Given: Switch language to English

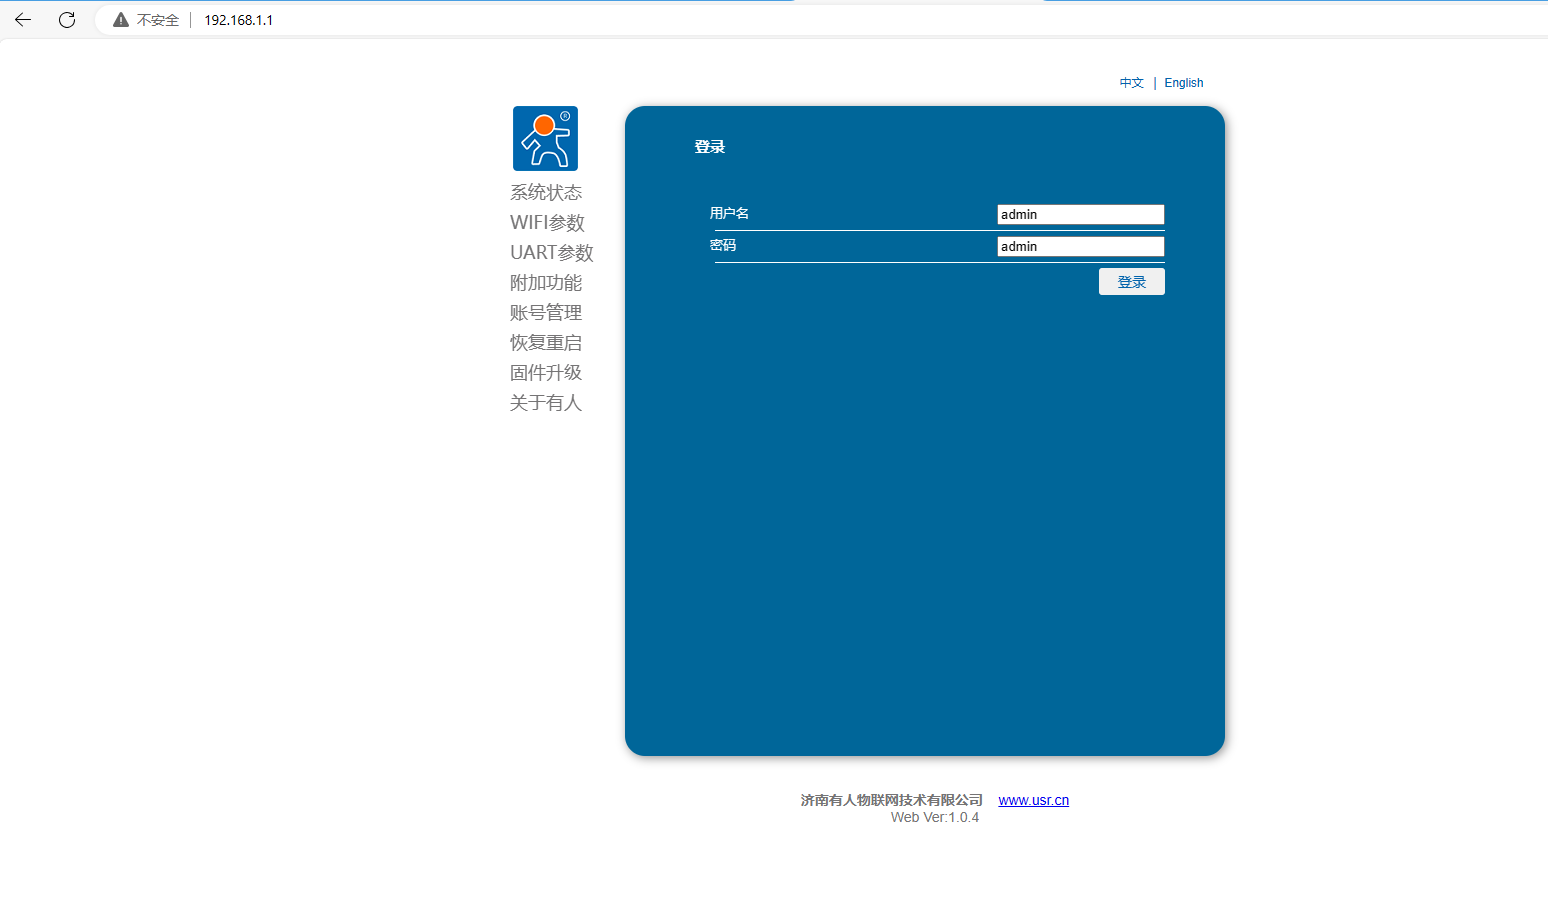Looking at the screenshot, I should click(x=1183, y=83).
